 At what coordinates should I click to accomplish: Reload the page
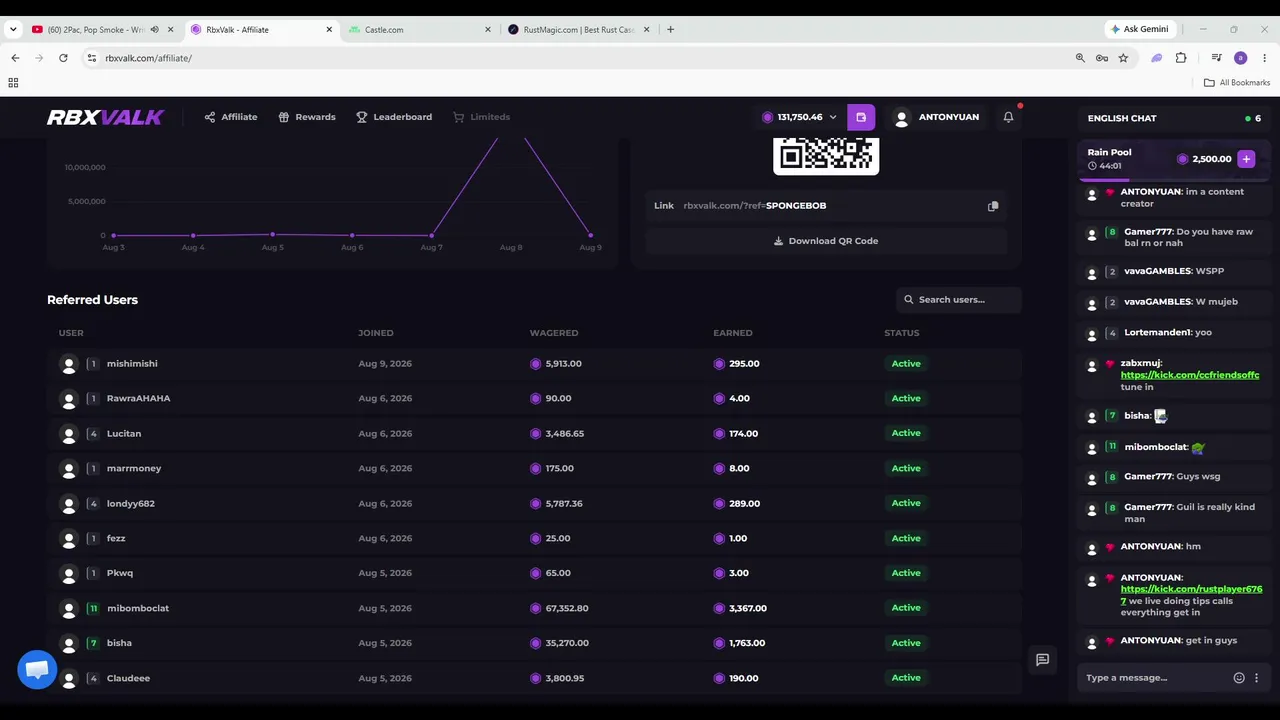click(63, 58)
